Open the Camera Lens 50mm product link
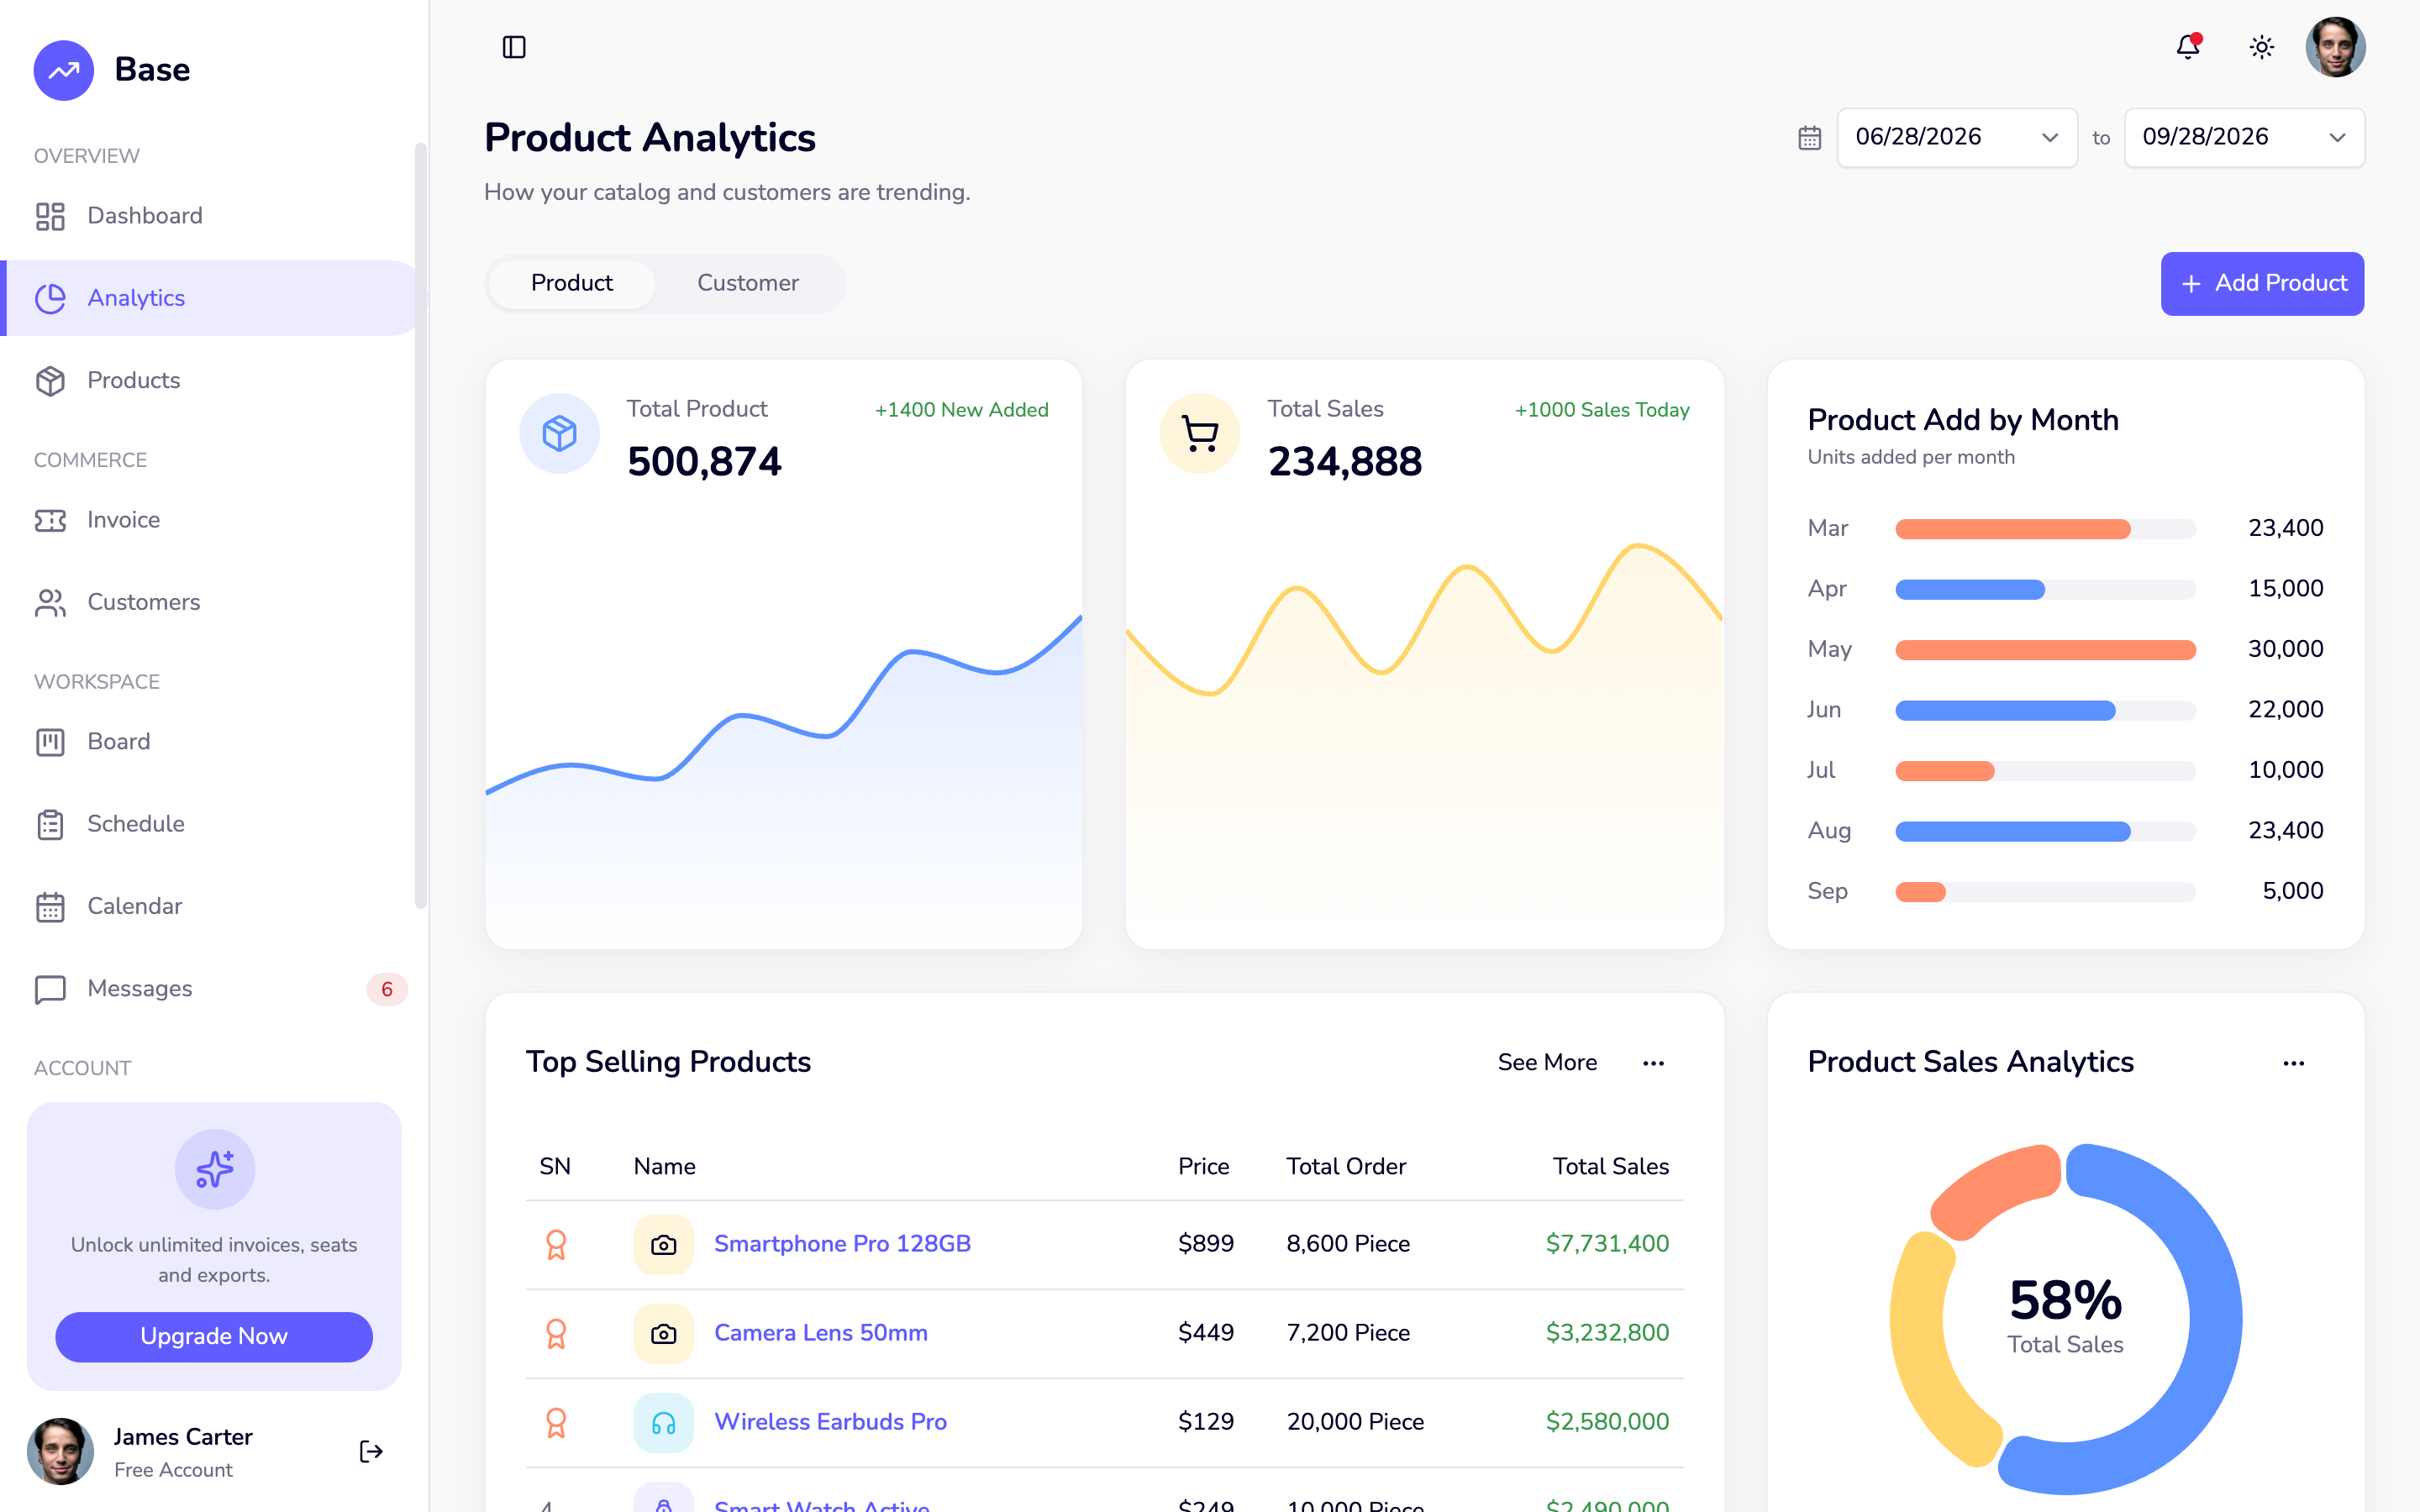Viewport: 2420px width, 1512px height. click(821, 1333)
